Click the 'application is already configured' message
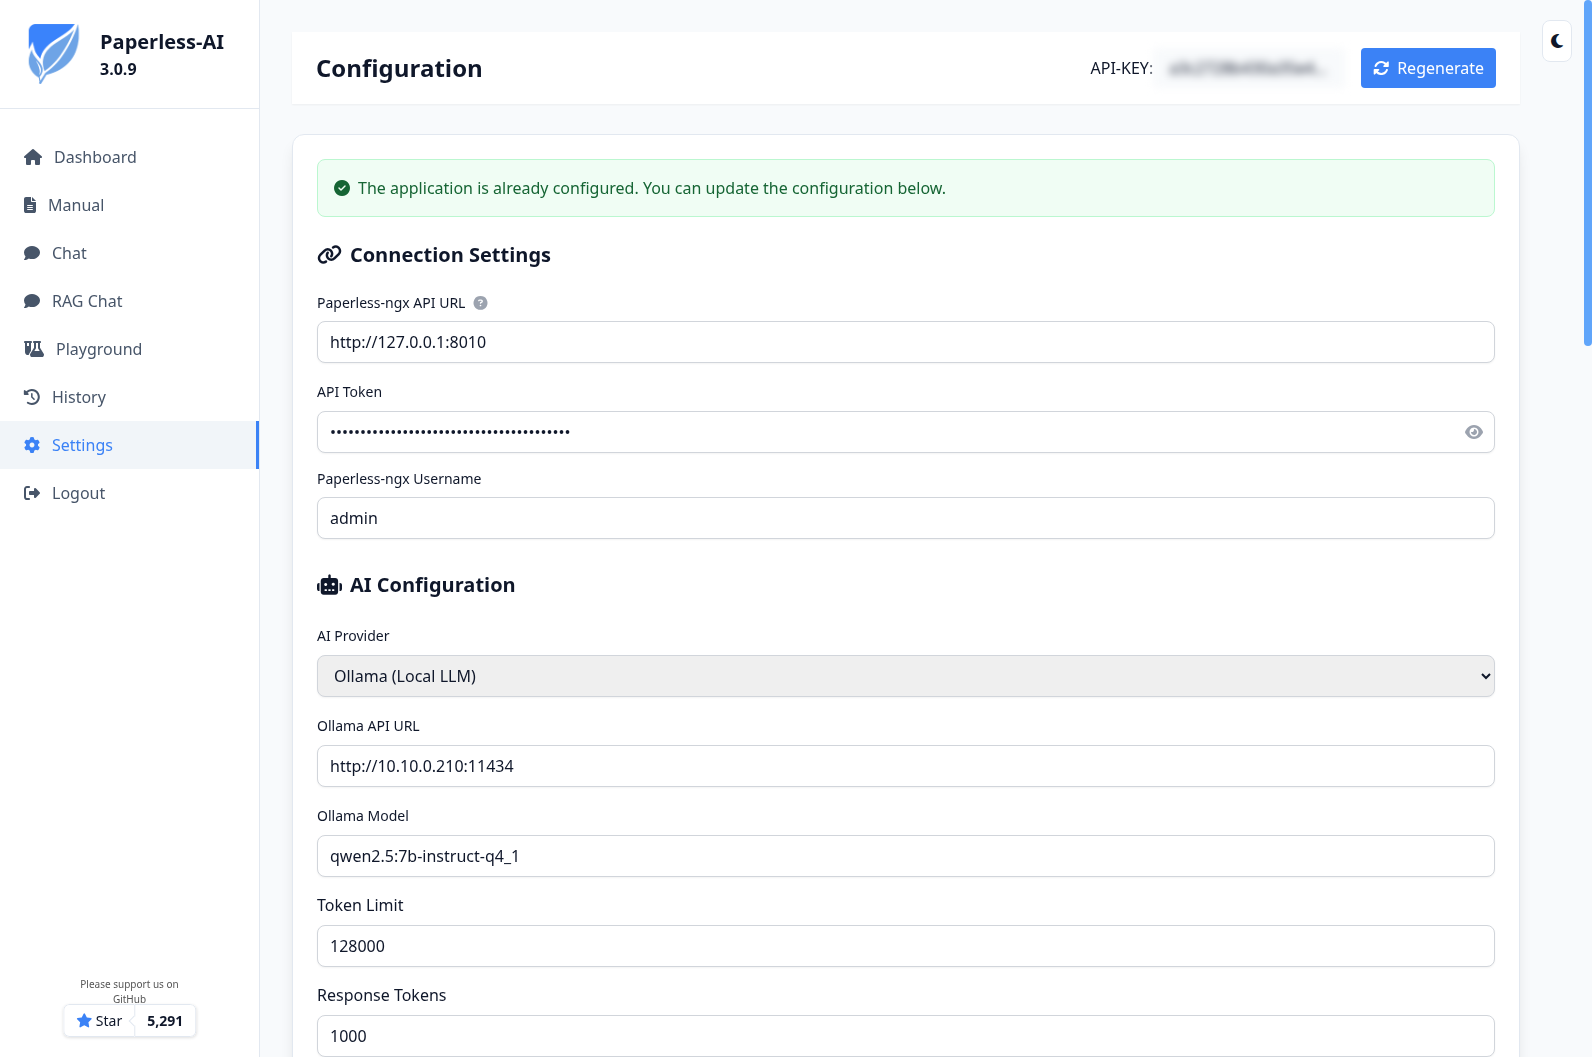1592x1057 pixels. 651,188
